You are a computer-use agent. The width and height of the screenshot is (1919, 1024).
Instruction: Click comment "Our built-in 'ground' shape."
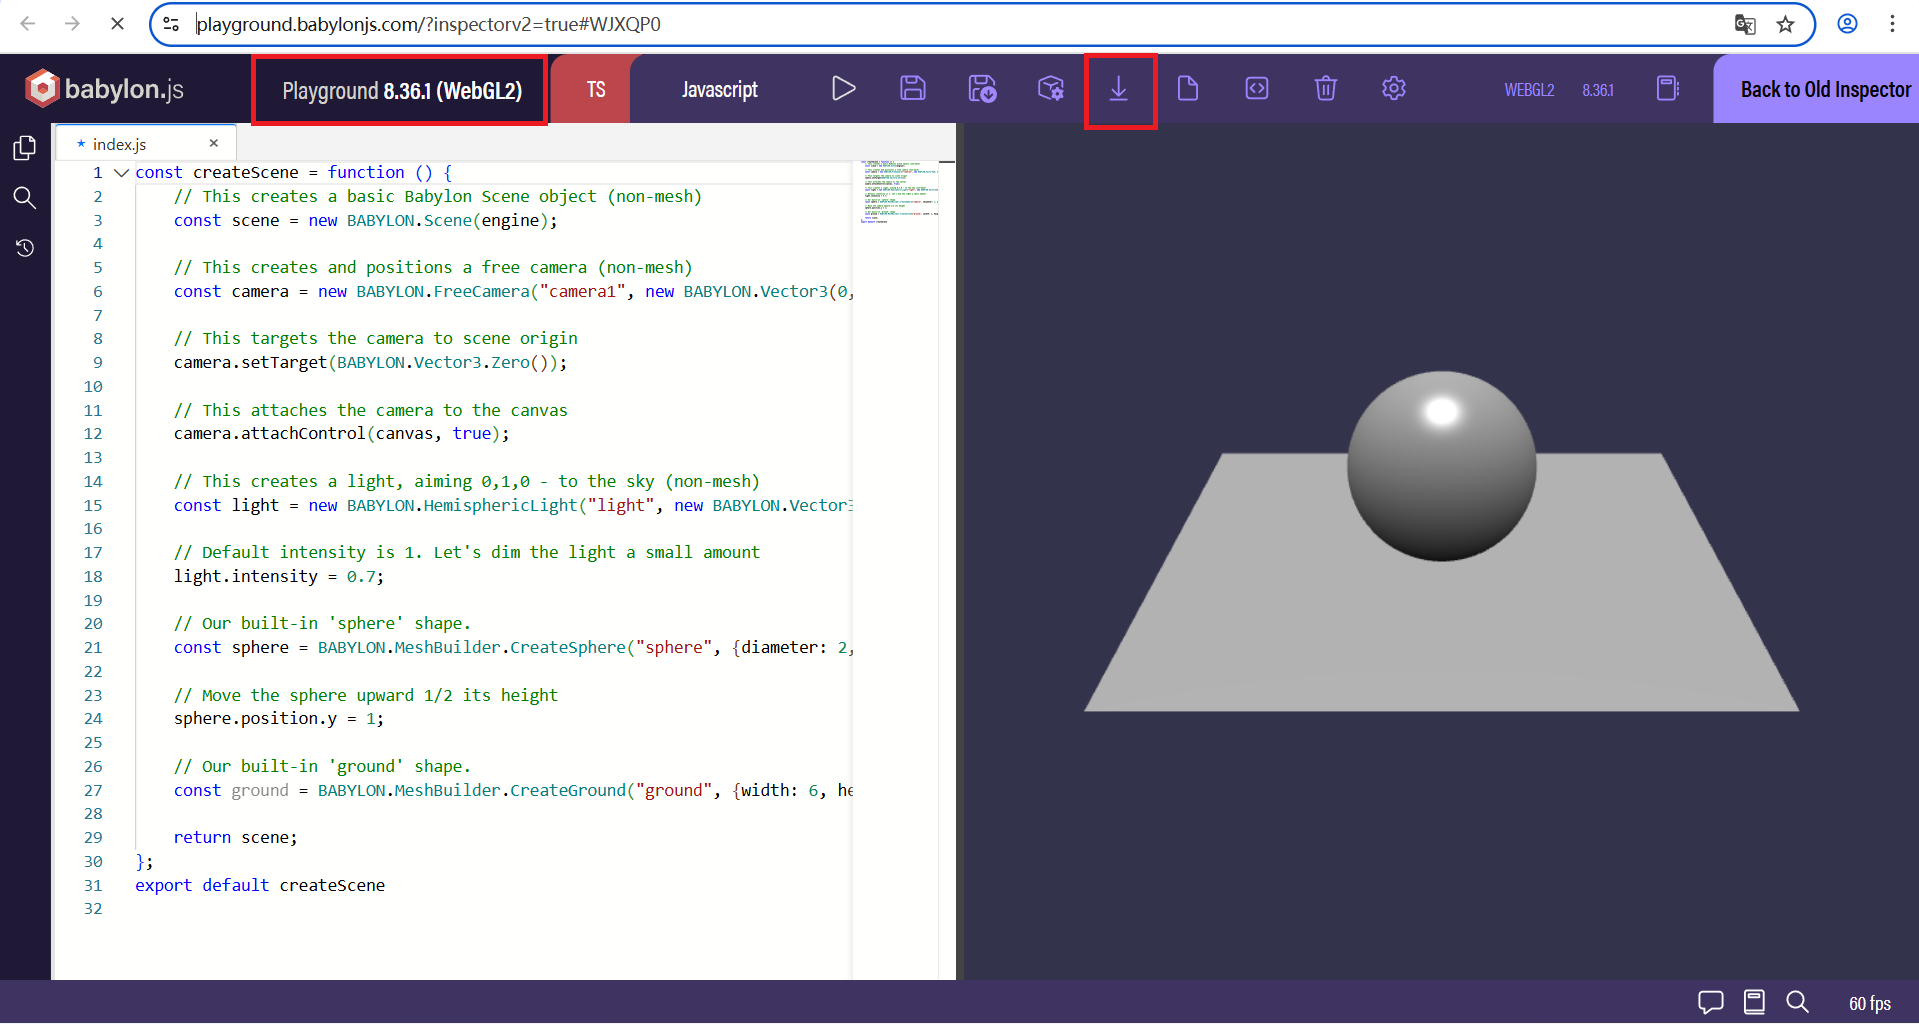tap(322, 767)
